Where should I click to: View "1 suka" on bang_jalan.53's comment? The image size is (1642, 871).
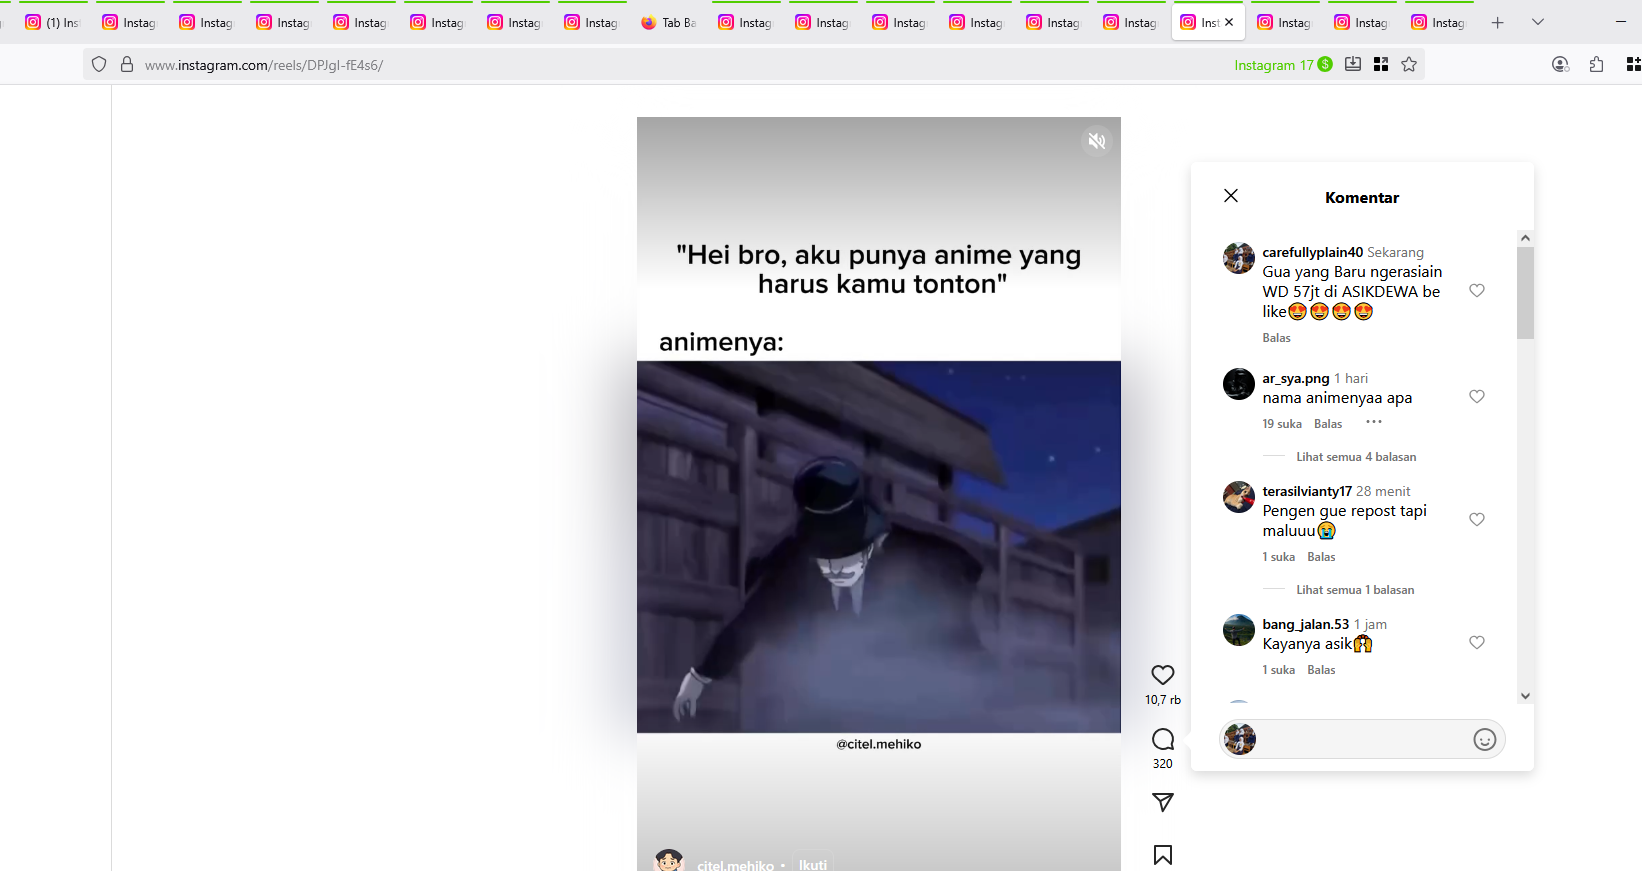pos(1278,670)
